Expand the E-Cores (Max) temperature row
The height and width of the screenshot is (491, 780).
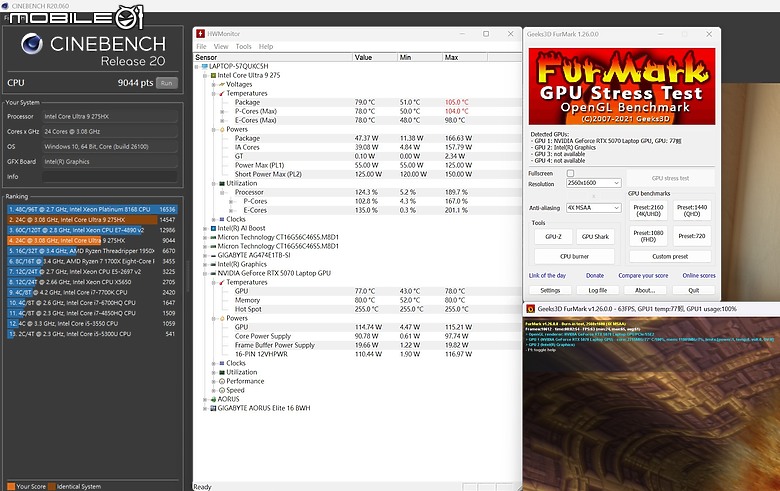click(x=222, y=120)
